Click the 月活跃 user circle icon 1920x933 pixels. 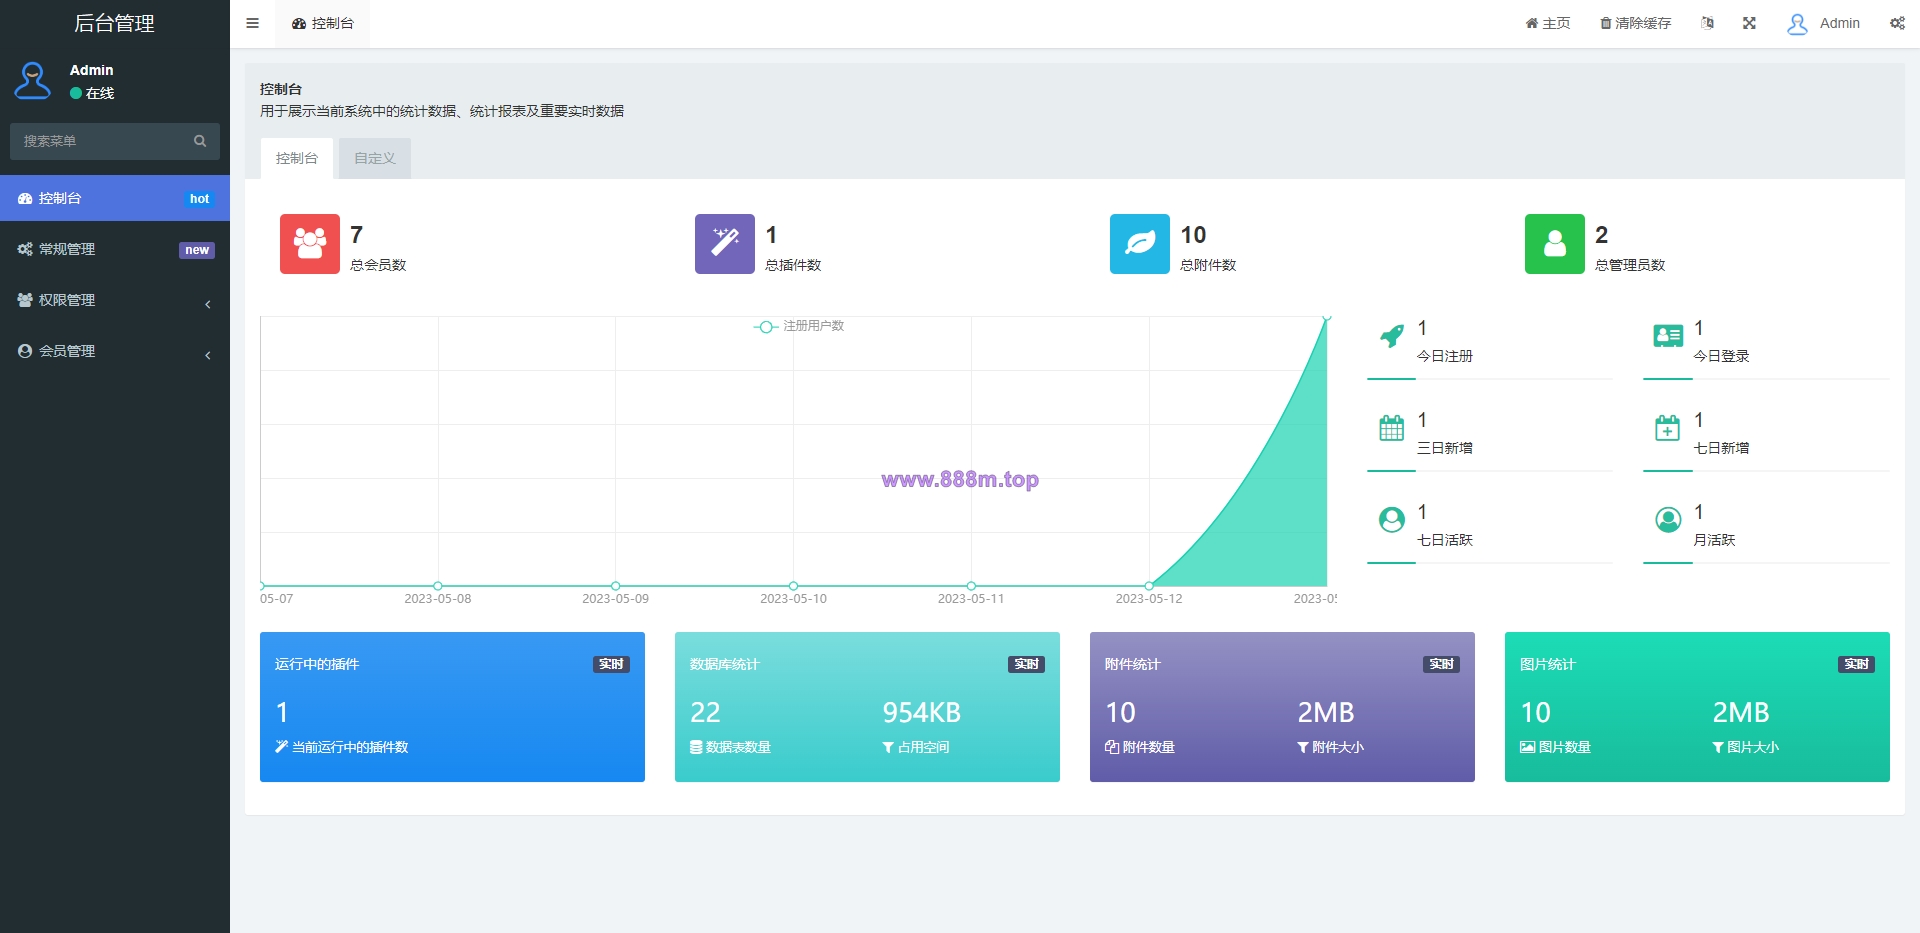point(1668,520)
